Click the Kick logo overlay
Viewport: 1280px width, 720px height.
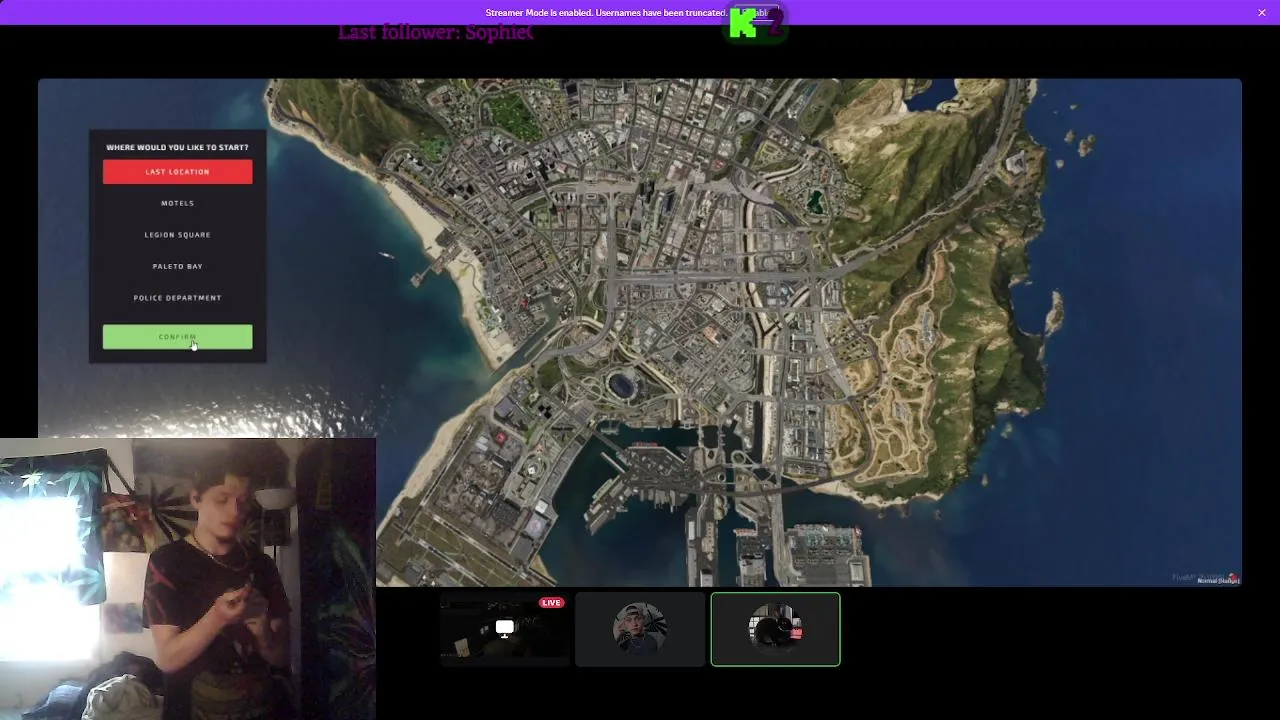pos(755,23)
